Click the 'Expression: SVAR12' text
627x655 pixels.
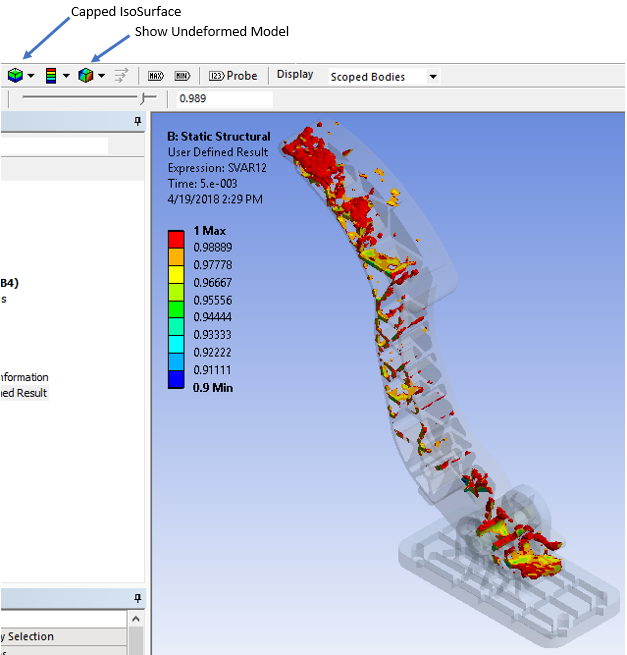click(217, 168)
